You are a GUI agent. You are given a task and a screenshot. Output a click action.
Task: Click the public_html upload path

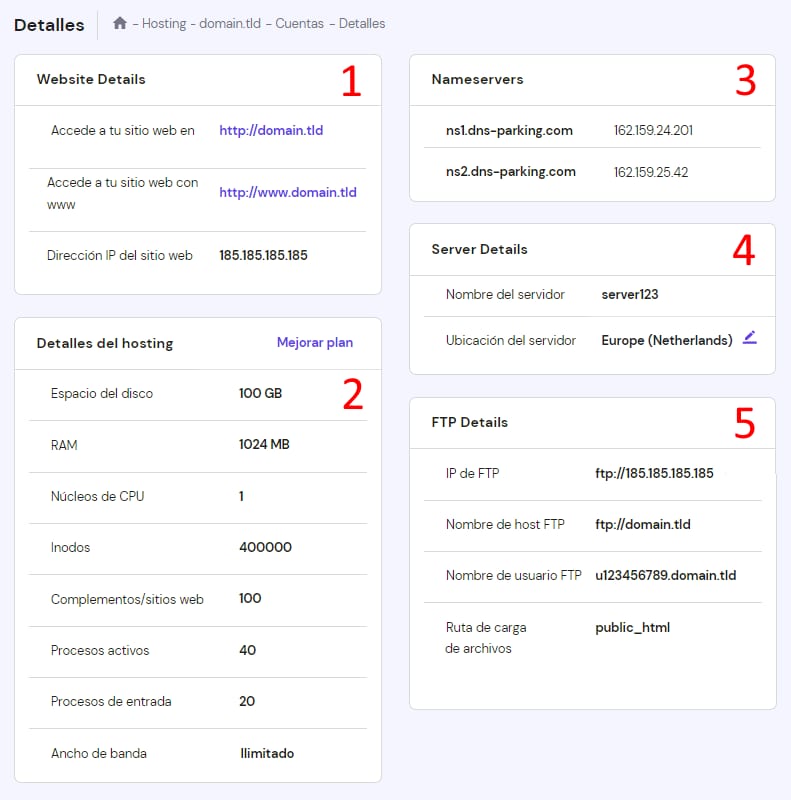tap(632, 628)
